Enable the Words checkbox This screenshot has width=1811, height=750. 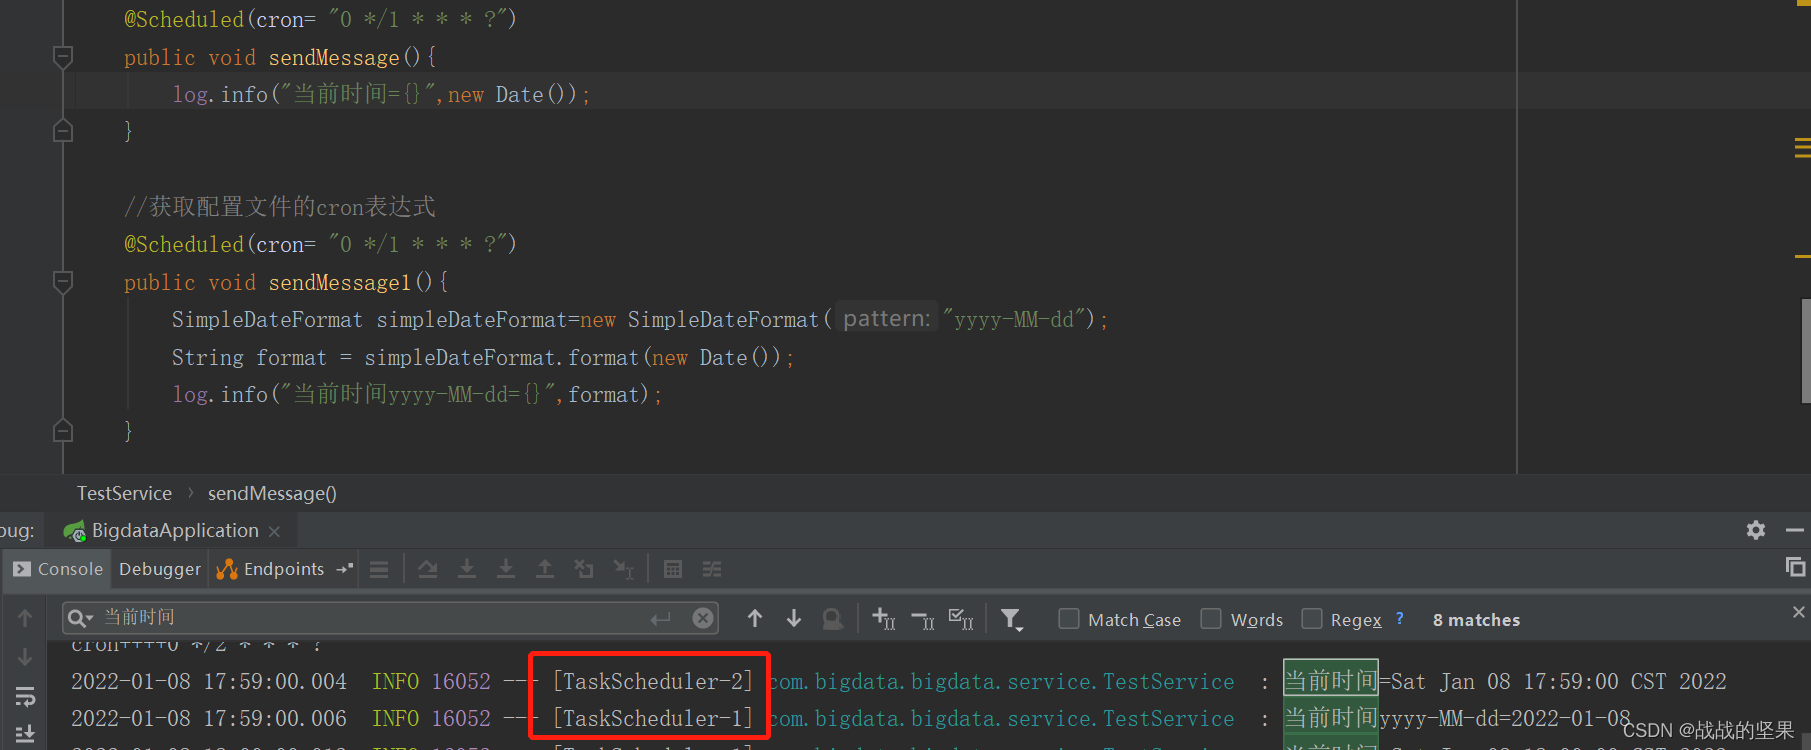tap(1211, 619)
